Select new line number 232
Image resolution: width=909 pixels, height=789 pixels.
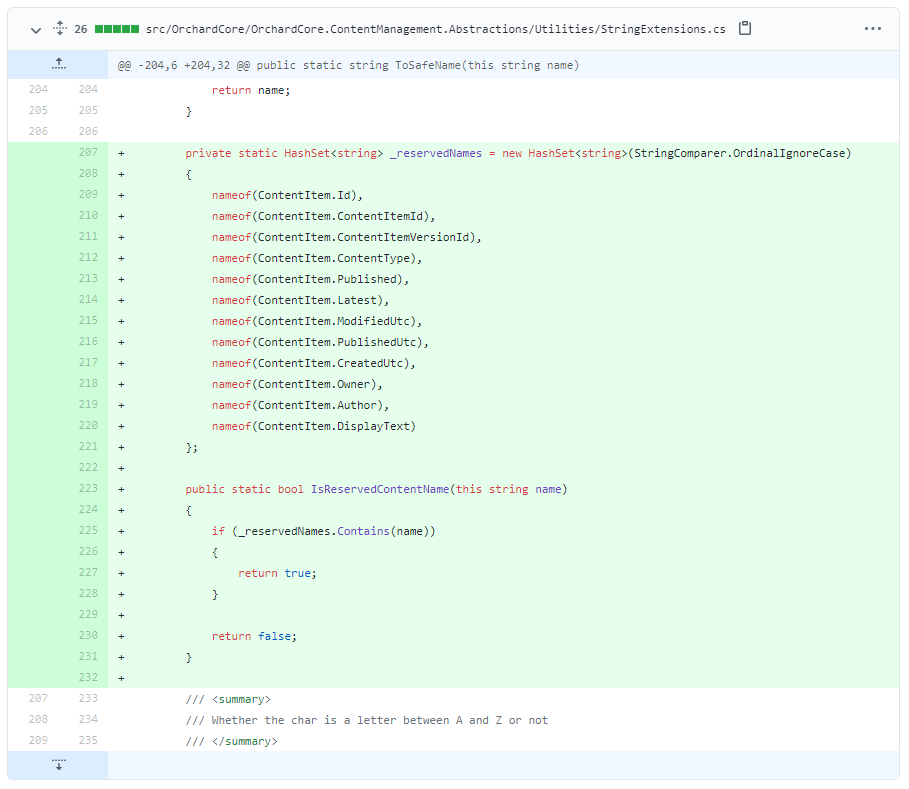[88, 677]
